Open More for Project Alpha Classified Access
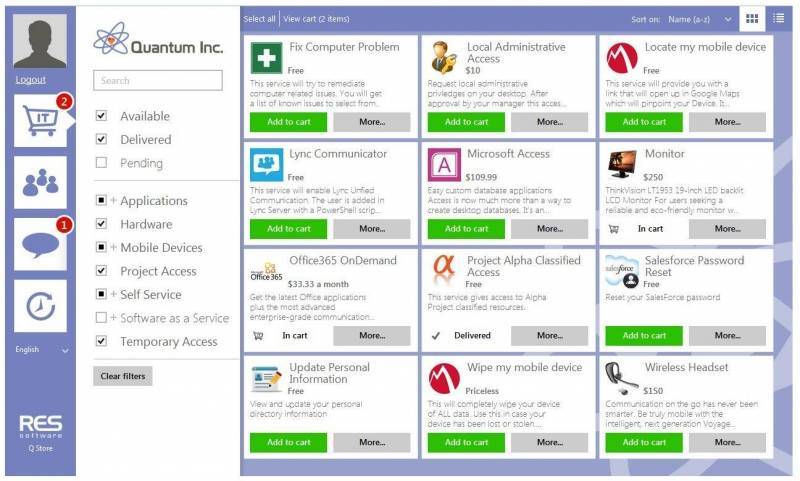The height and width of the screenshot is (481, 800). click(549, 335)
